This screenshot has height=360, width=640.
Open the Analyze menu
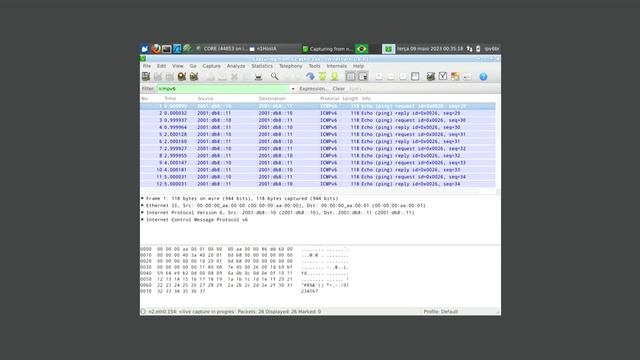(x=236, y=66)
